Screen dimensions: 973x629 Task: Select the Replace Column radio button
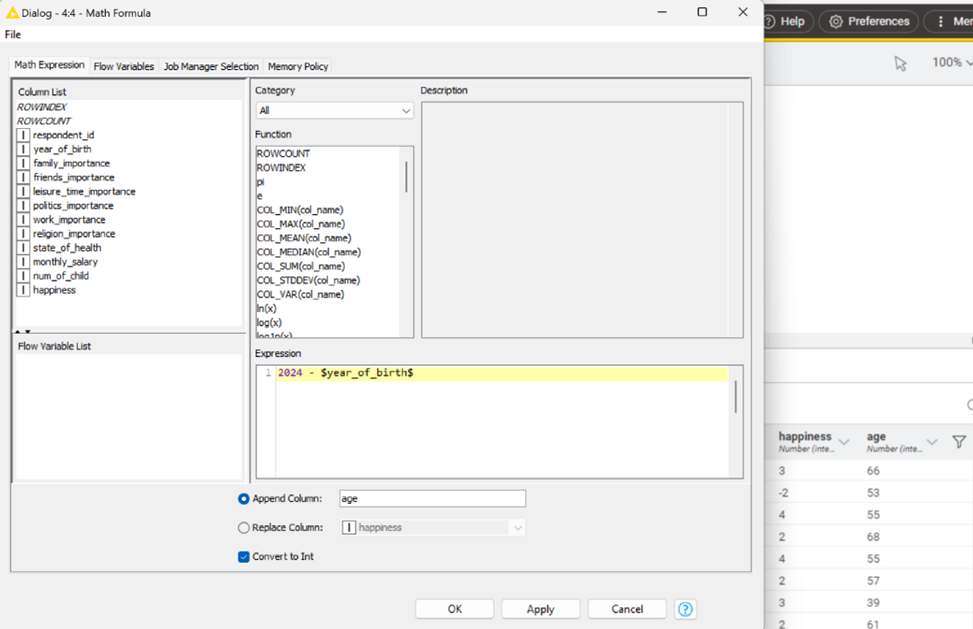click(x=244, y=528)
